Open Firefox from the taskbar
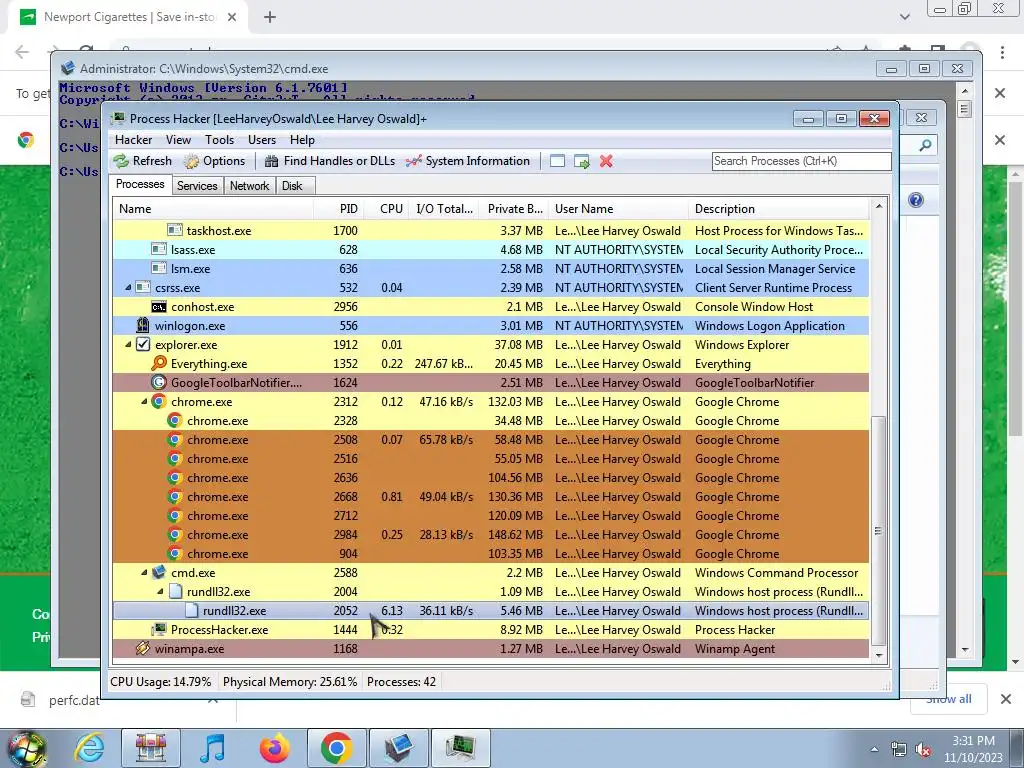This screenshot has width=1024, height=768. (x=274, y=748)
